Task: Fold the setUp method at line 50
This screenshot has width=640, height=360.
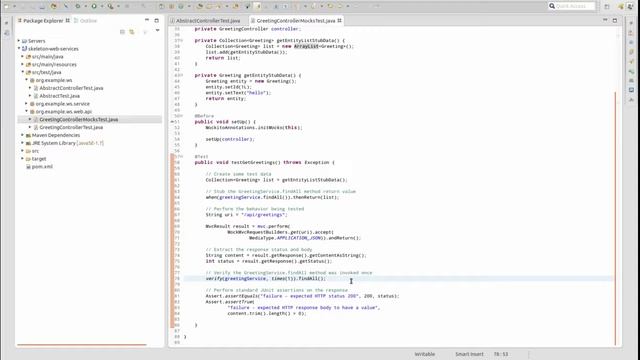Action: click(x=182, y=116)
